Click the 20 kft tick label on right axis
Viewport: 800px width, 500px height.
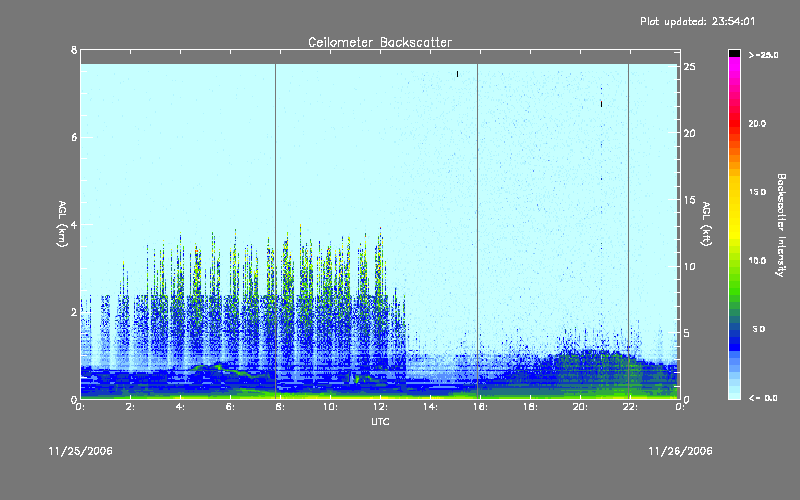[x=690, y=133]
